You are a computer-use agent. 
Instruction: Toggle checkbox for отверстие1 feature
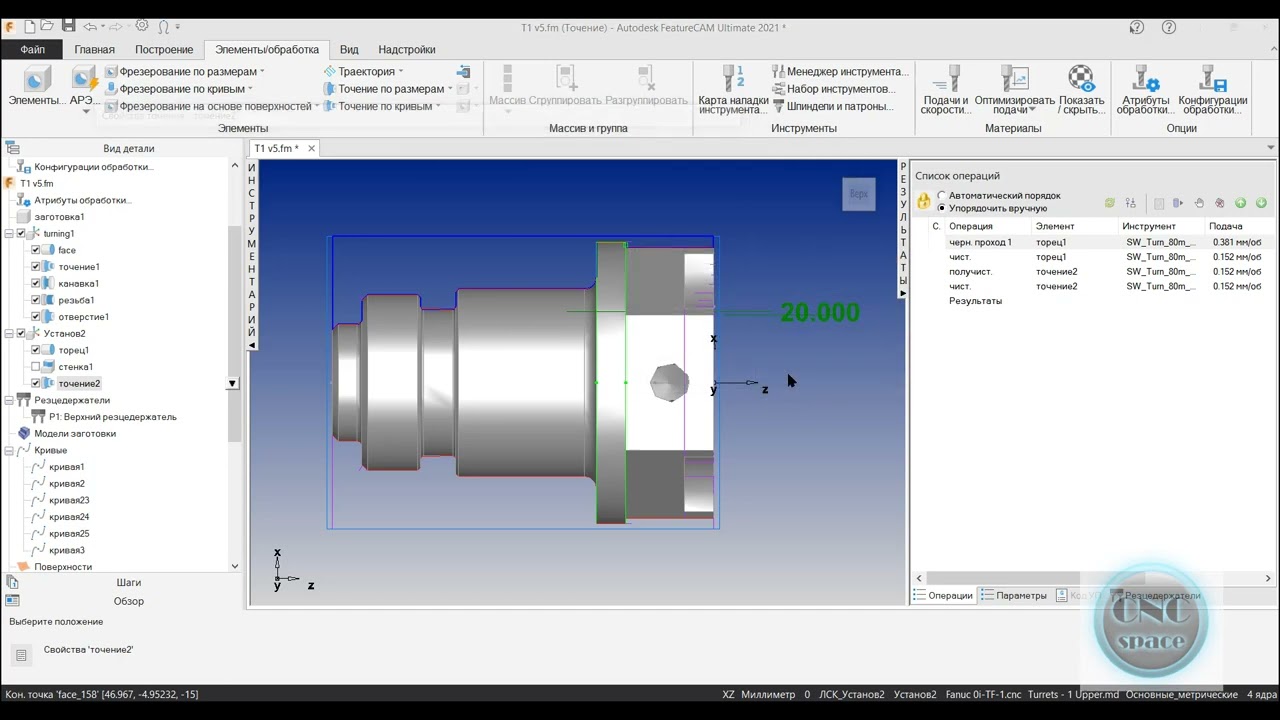(x=36, y=317)
